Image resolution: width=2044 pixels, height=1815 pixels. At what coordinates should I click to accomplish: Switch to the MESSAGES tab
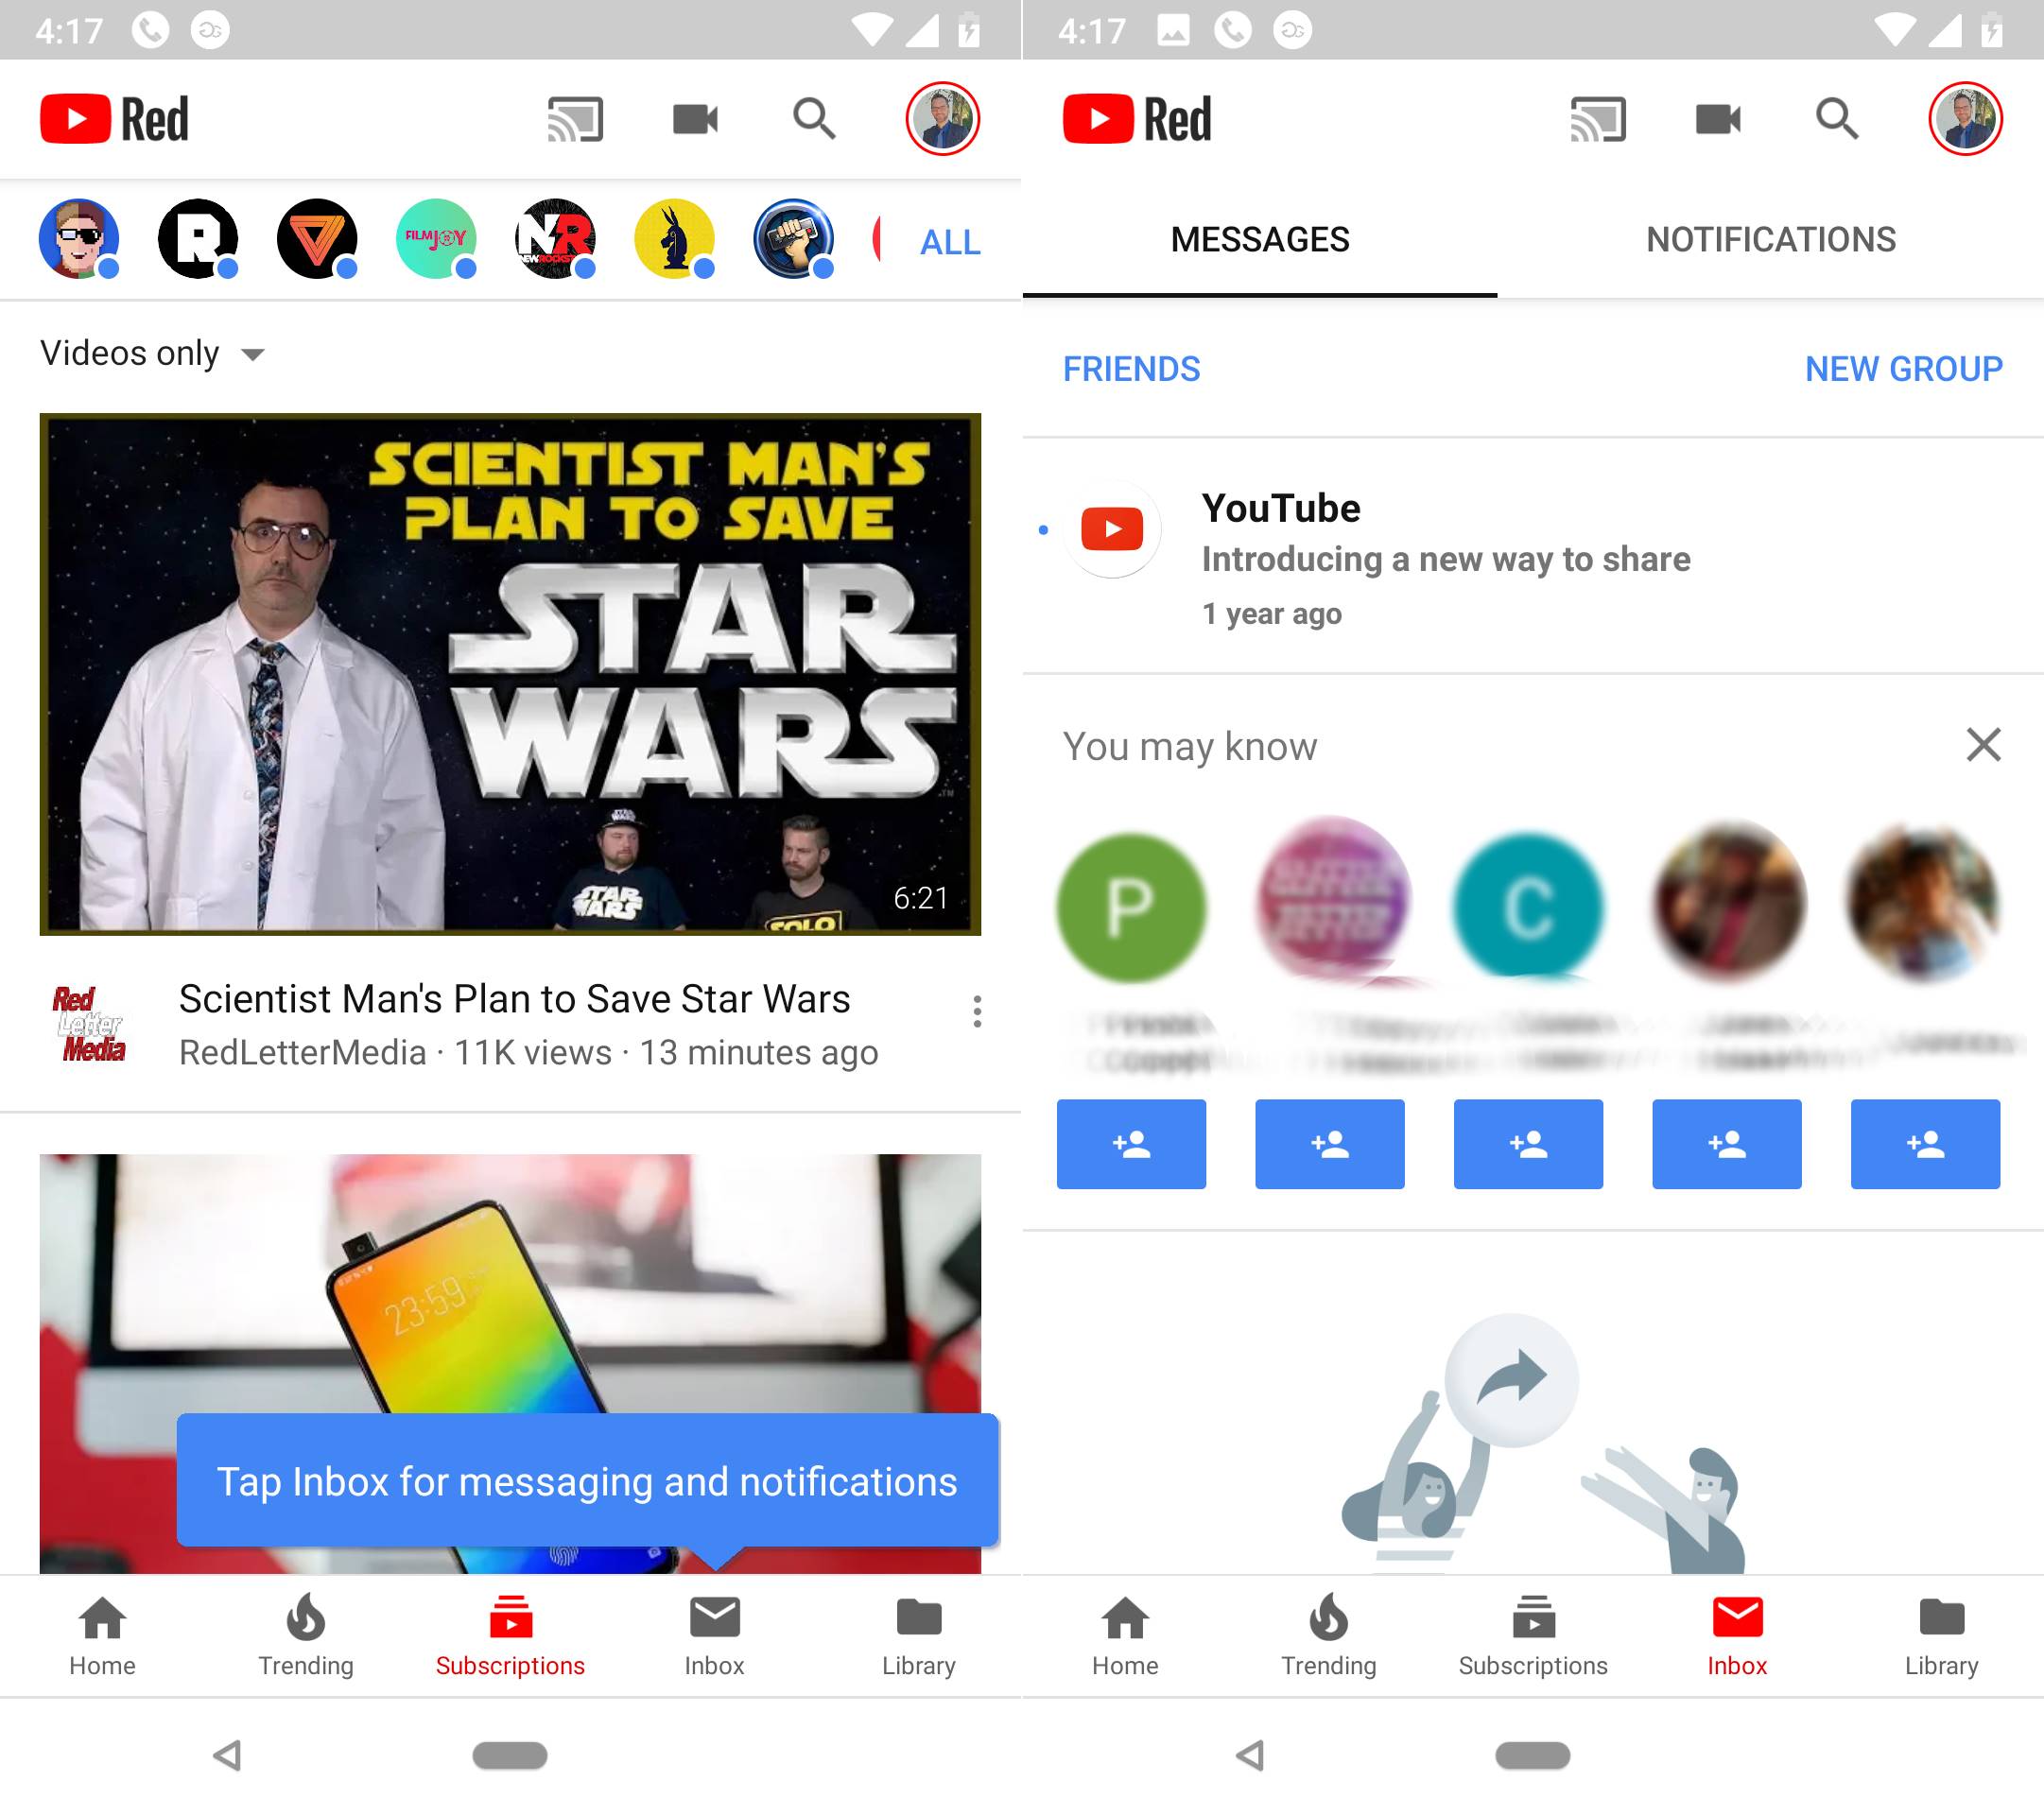point(1261,240)
